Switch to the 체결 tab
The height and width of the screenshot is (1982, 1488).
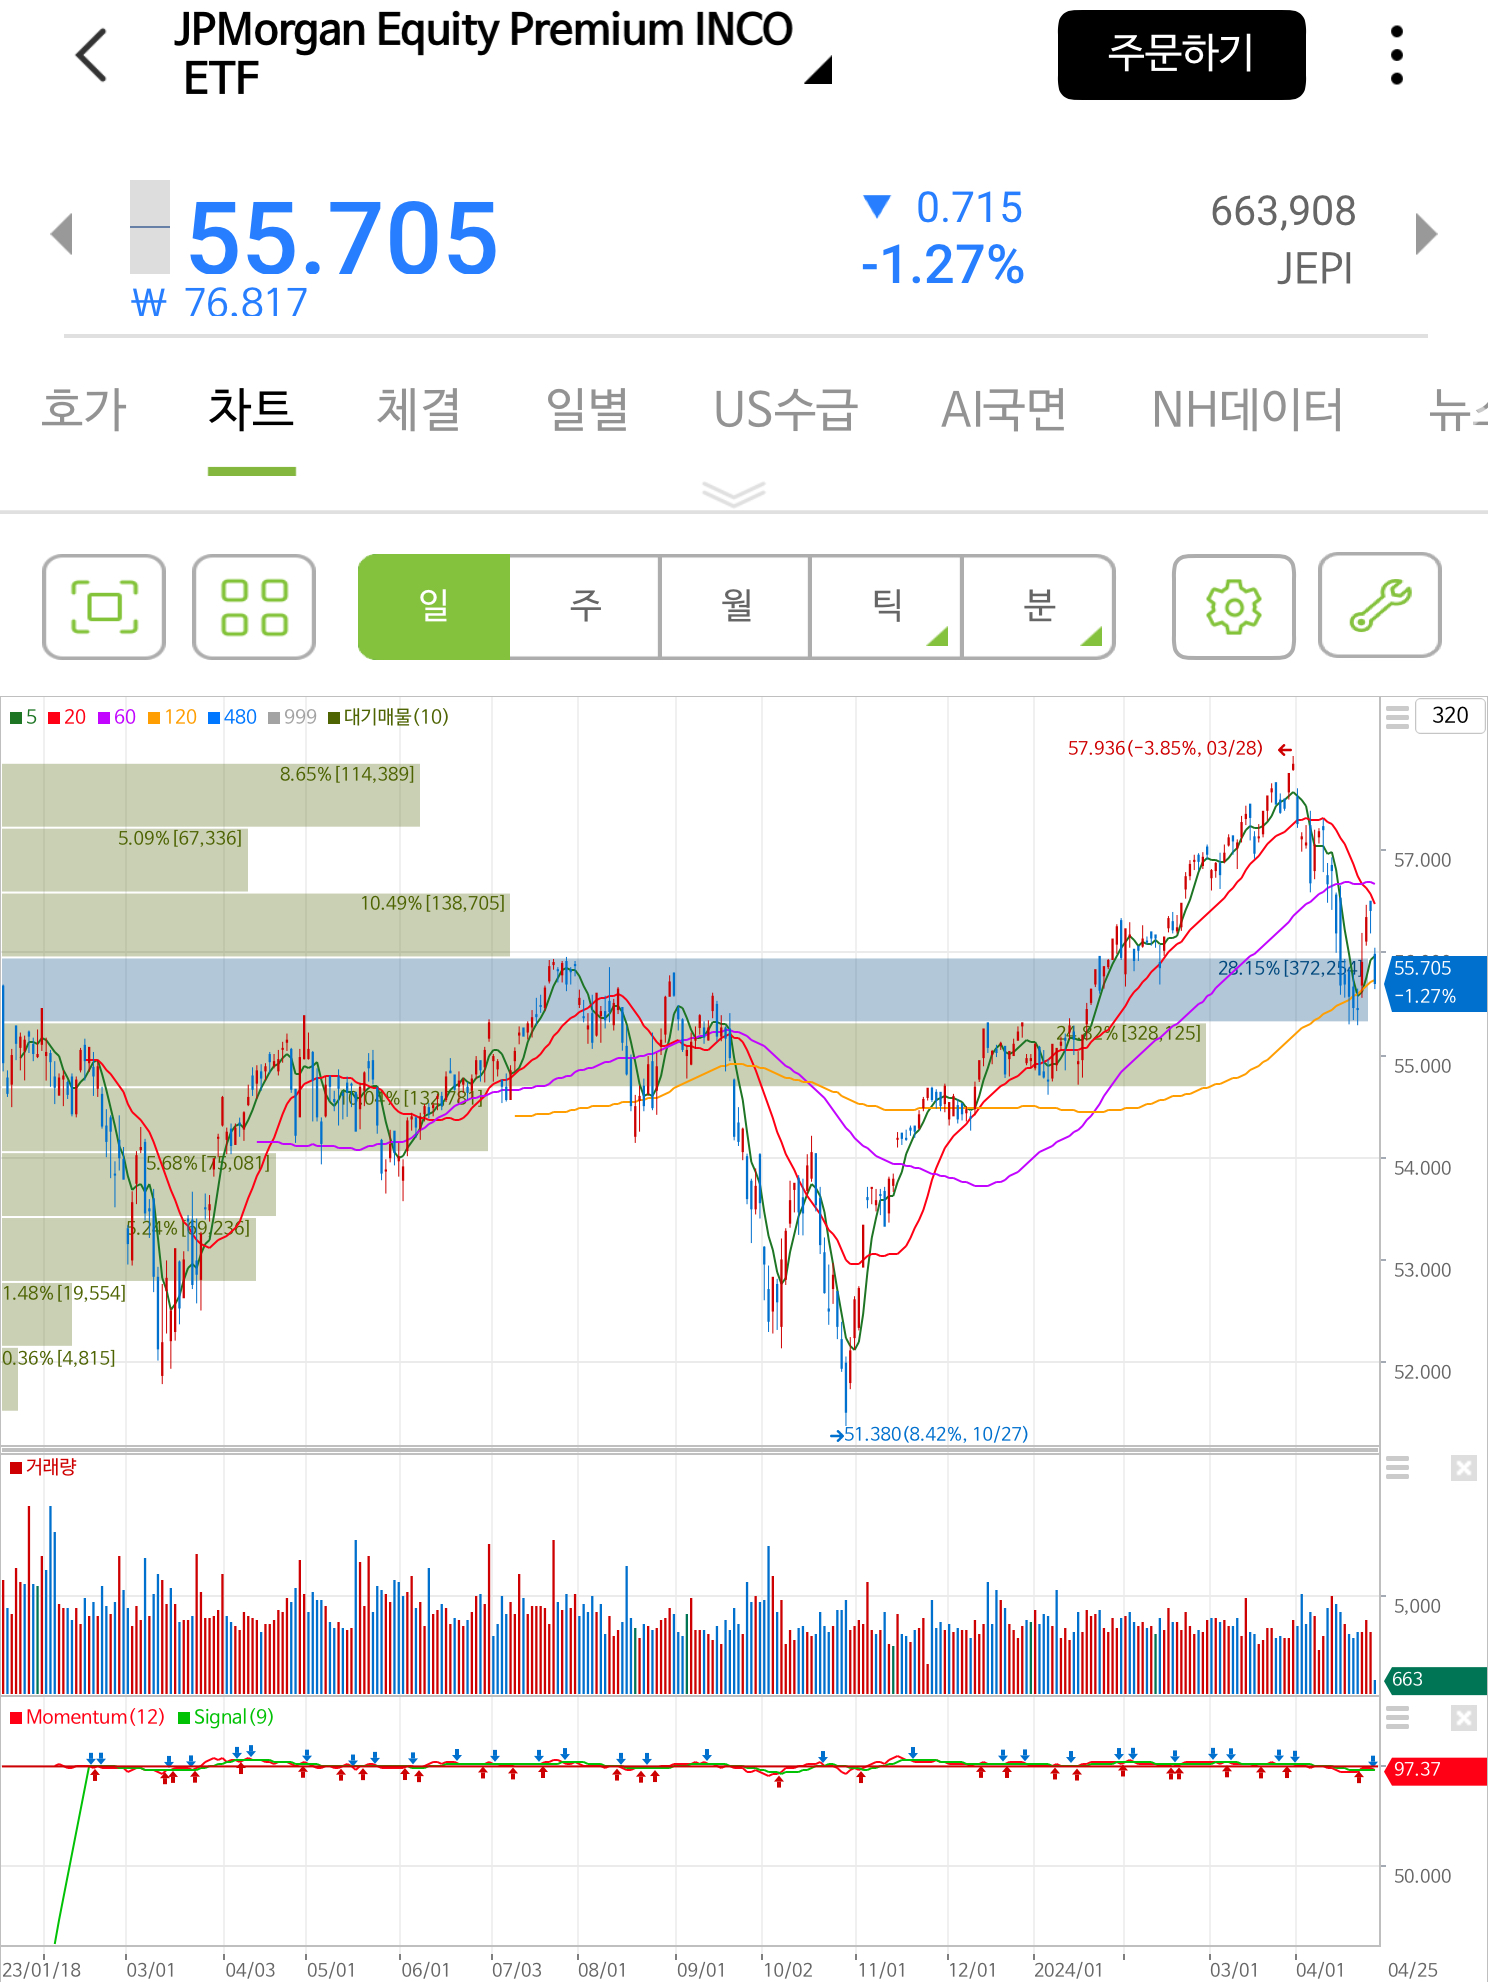click(419, 410)
